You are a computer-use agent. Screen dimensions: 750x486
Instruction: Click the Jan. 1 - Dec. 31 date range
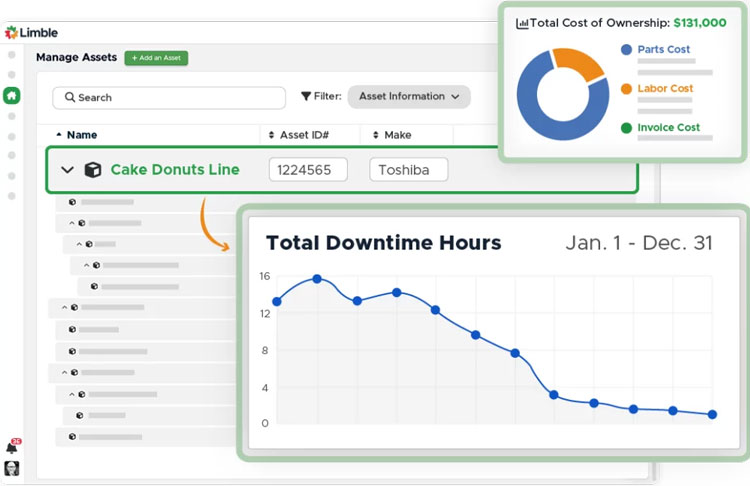[x=639, y=243]
